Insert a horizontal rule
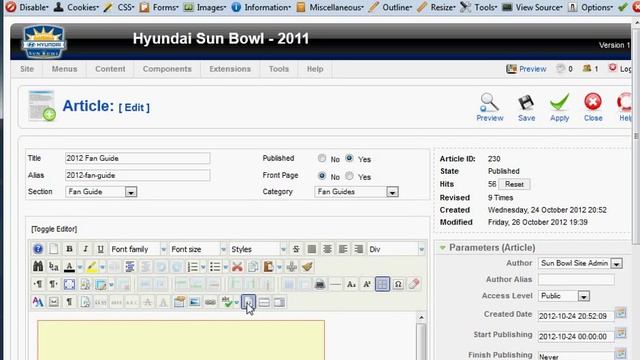The width and height of the screenshot is (640, 360). click(336, 284)
